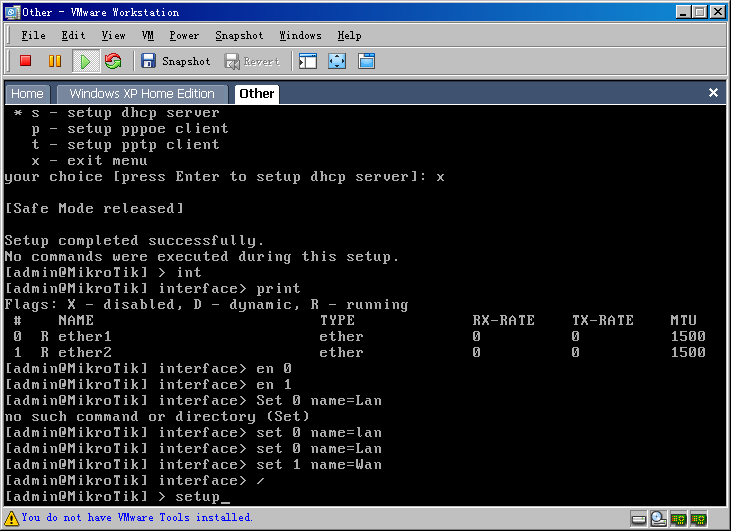Click the 'interface> print' command line
This screenshot has width=731, height=531.
pyautogui.click(x=152, y=289)
